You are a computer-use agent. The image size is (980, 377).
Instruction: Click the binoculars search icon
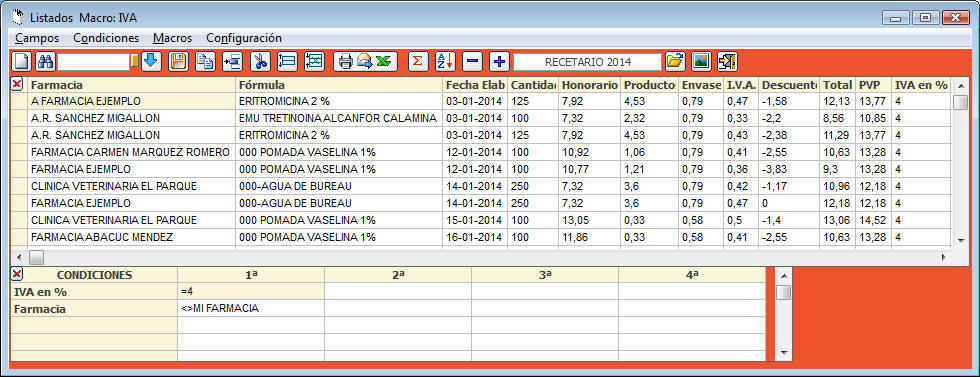point(46,61)
